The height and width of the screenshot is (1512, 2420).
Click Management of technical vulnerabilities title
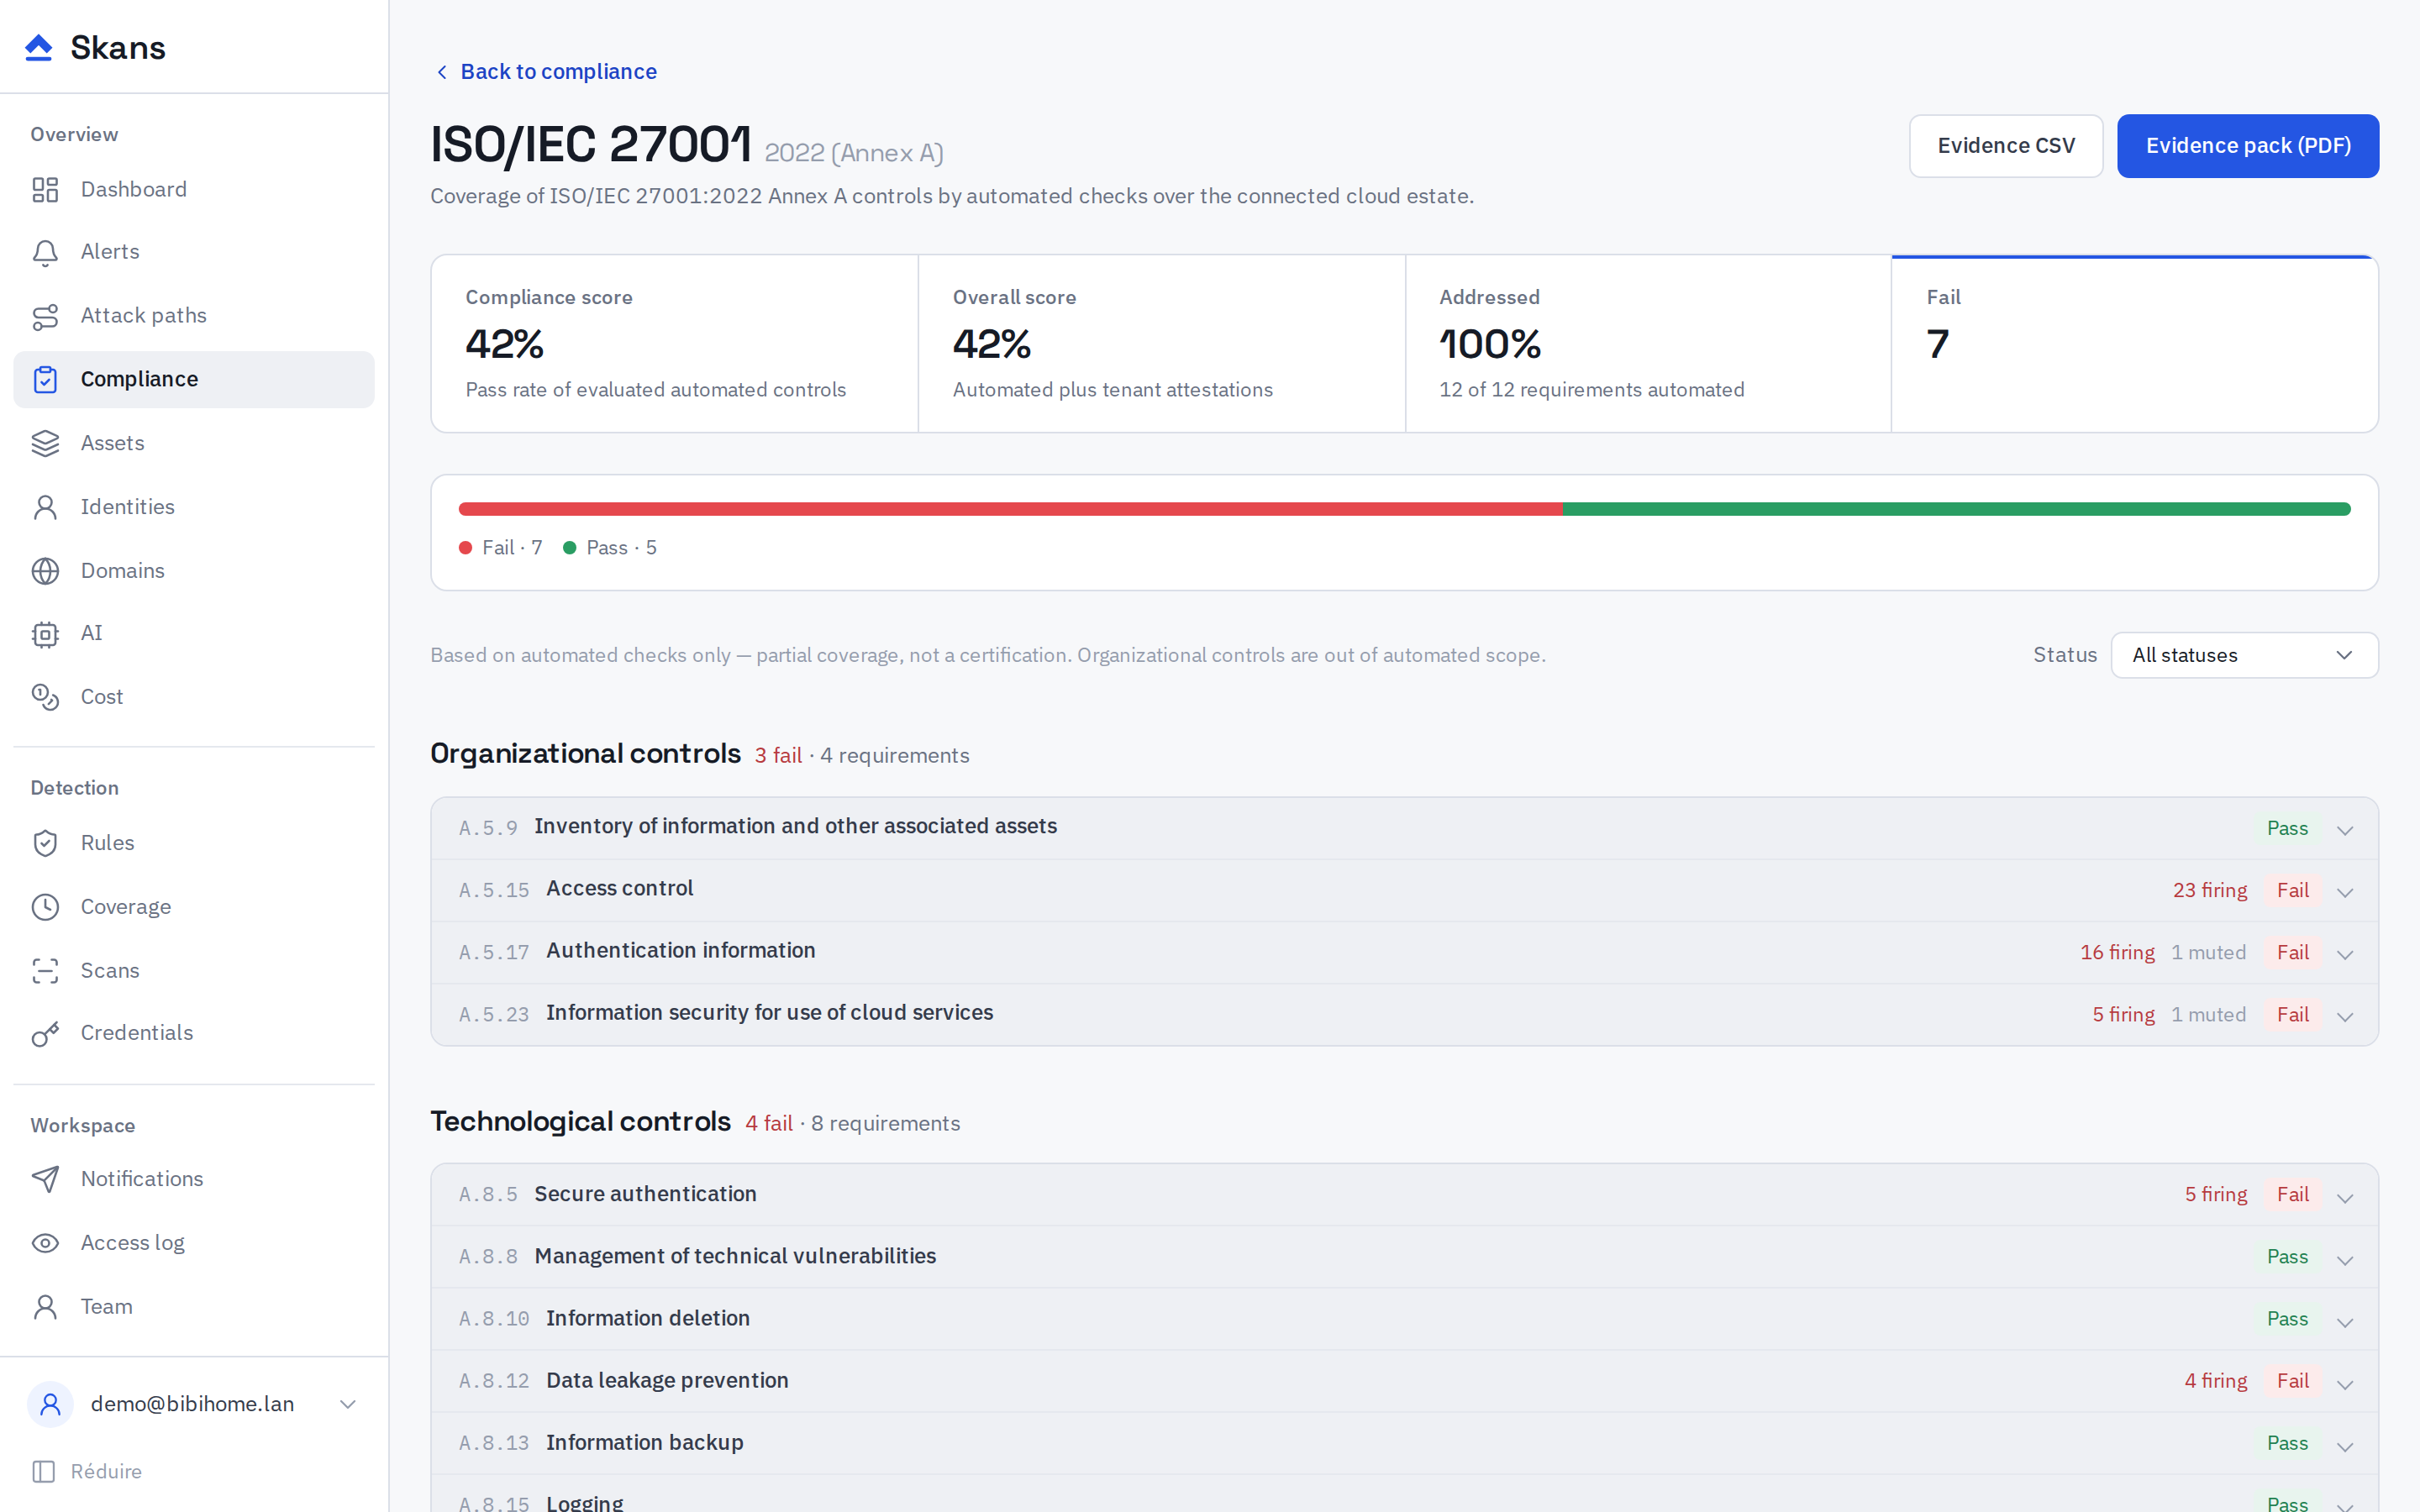click(x=735, y=1256)
